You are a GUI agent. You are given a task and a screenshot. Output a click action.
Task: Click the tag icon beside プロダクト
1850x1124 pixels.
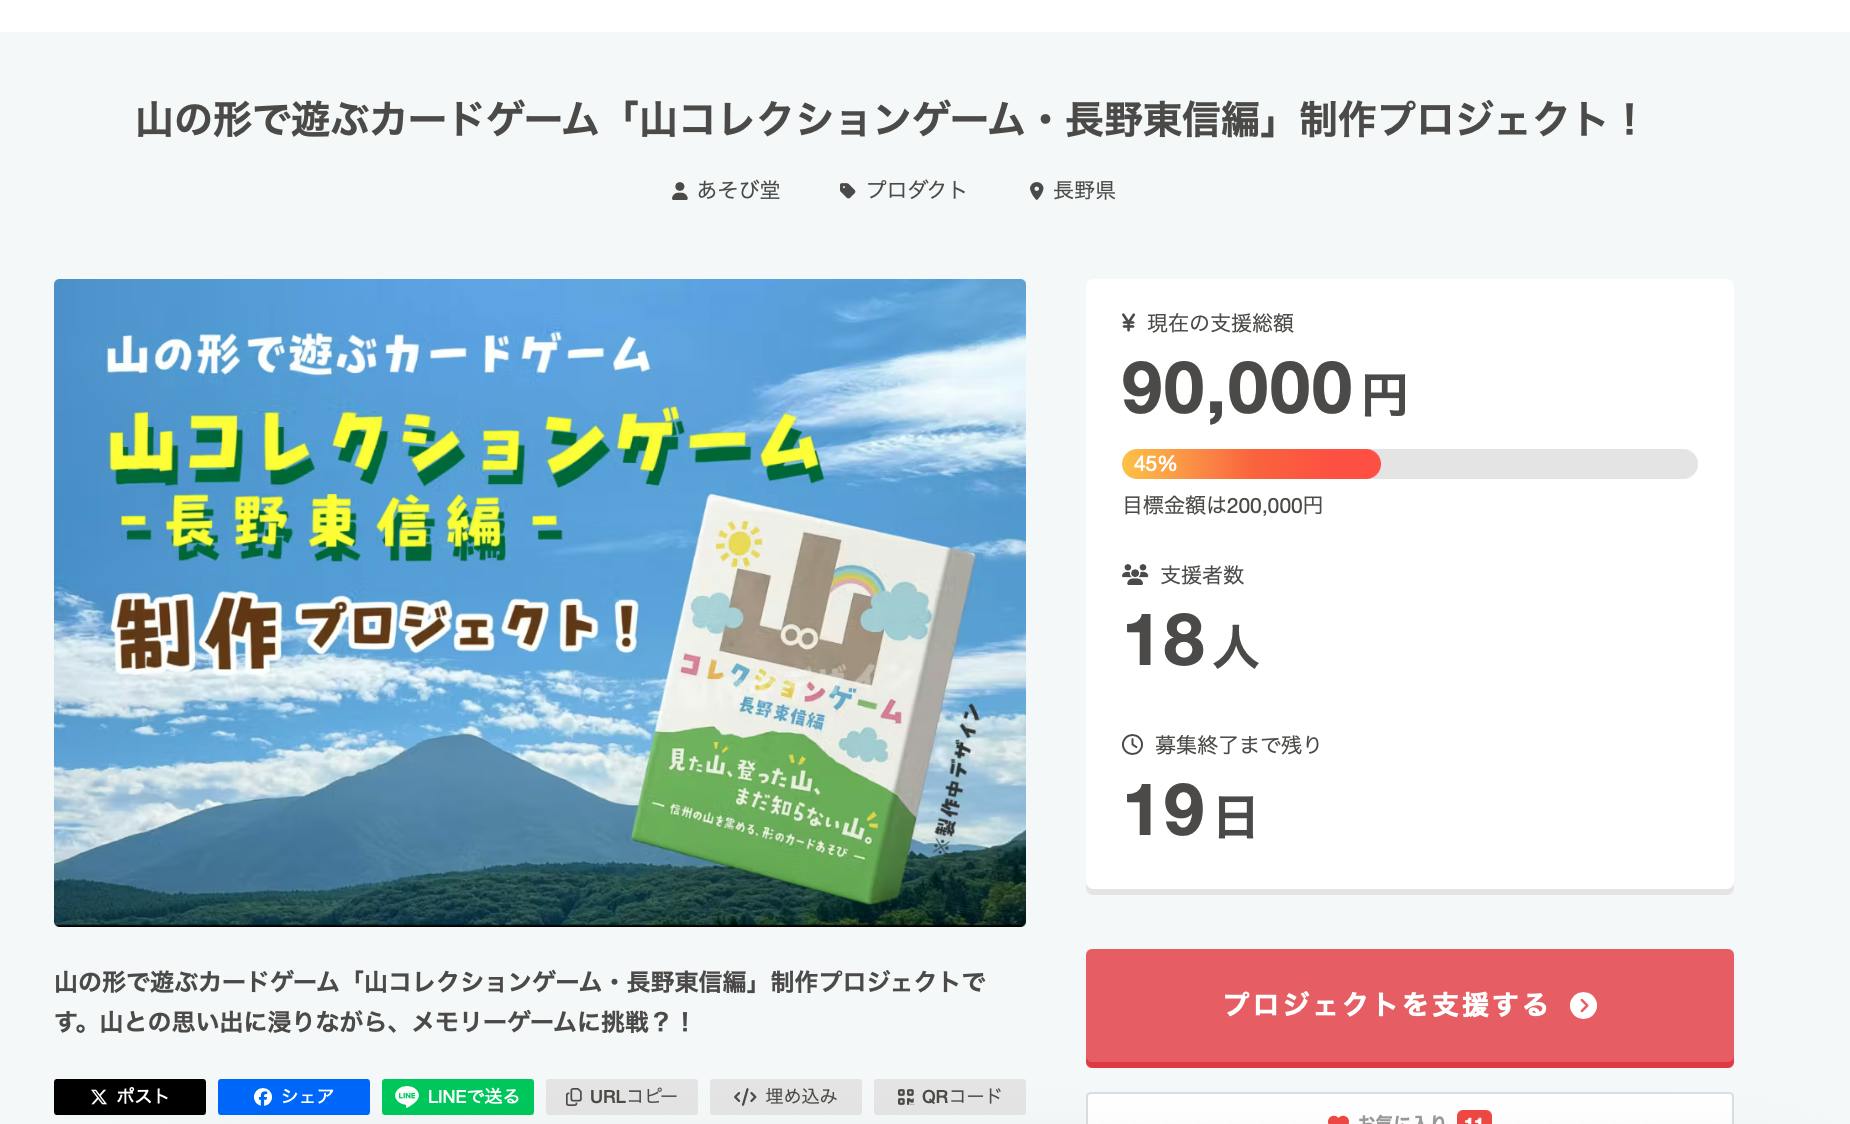(848, 191)
